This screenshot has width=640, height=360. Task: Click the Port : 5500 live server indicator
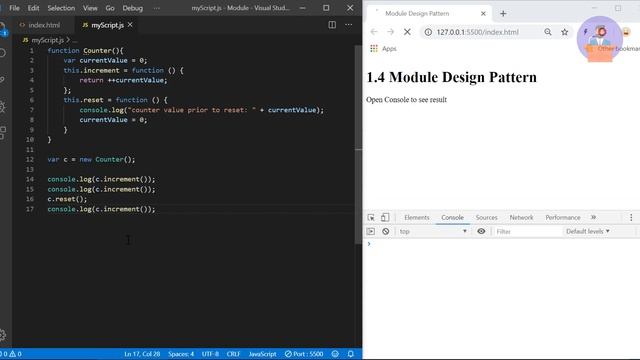click(x=304, y=354)
